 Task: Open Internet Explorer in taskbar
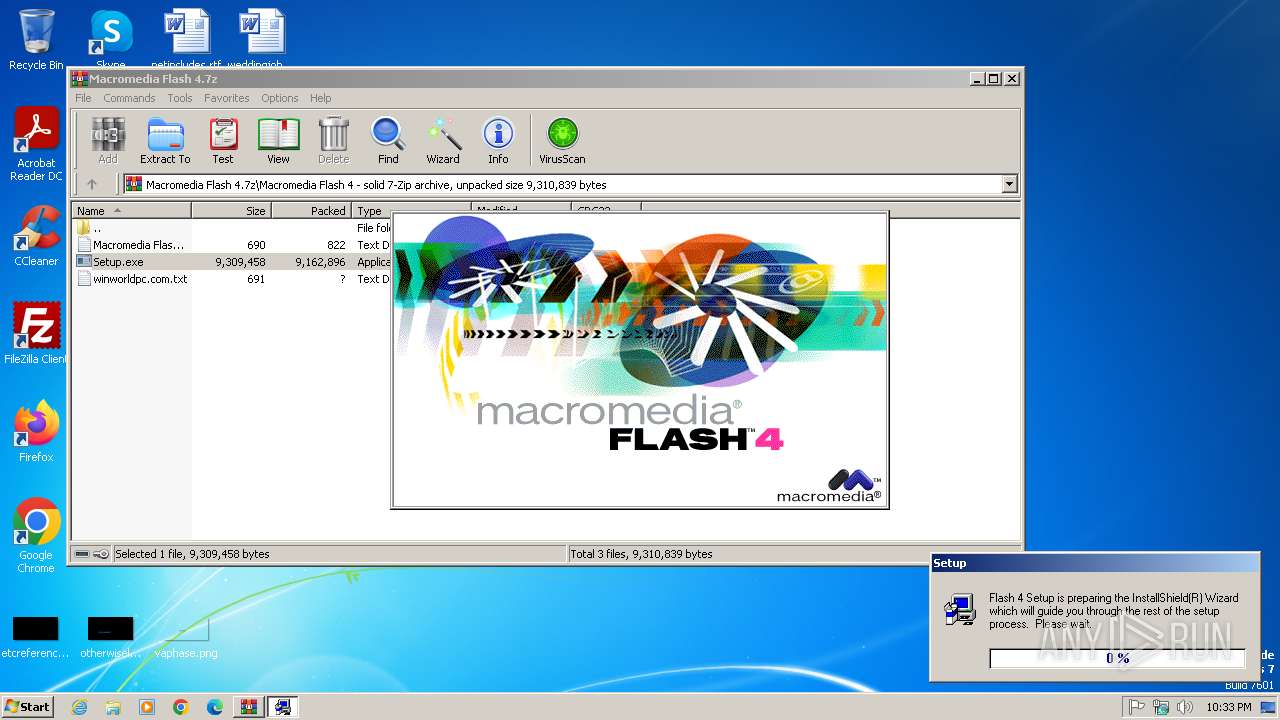79,707
